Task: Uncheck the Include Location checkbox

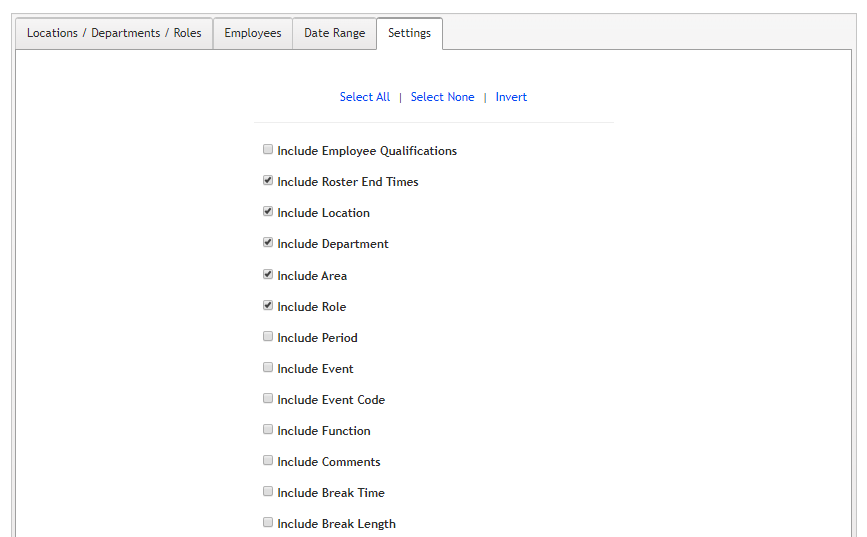Action: [268, 211]
